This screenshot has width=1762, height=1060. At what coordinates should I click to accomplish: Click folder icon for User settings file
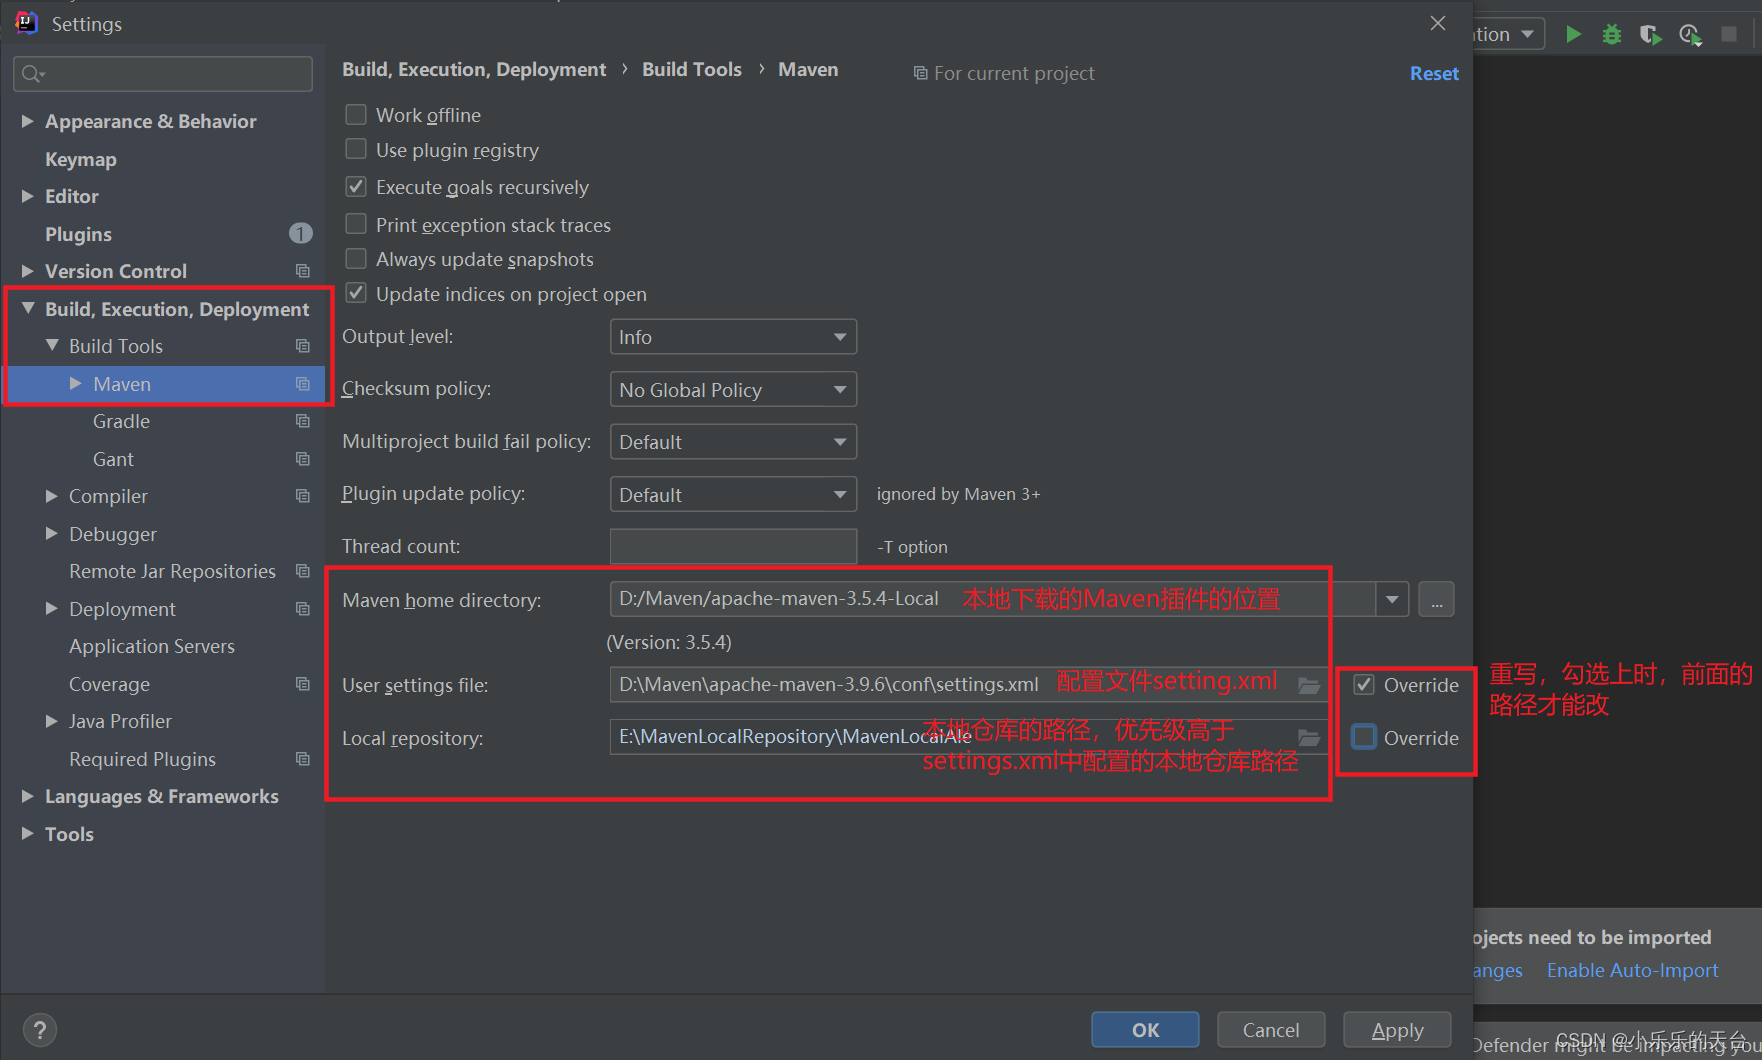coord(1309,685)
